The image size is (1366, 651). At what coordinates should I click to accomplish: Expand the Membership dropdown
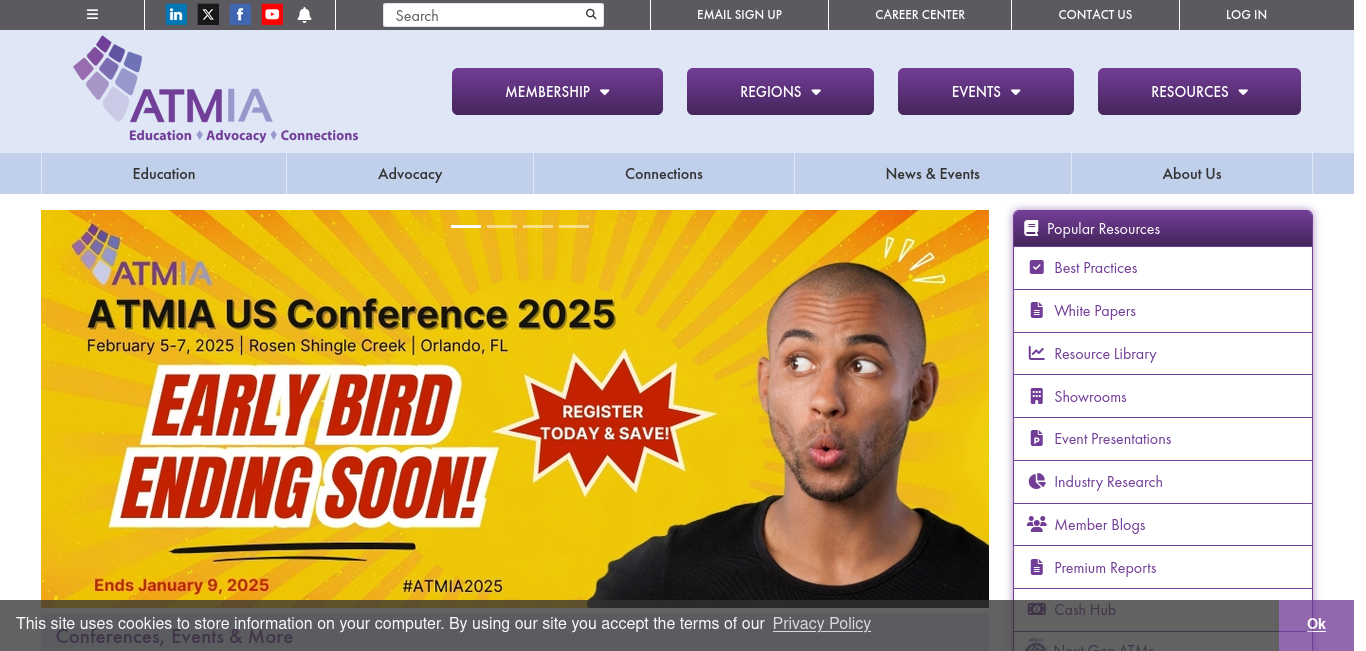557,91
